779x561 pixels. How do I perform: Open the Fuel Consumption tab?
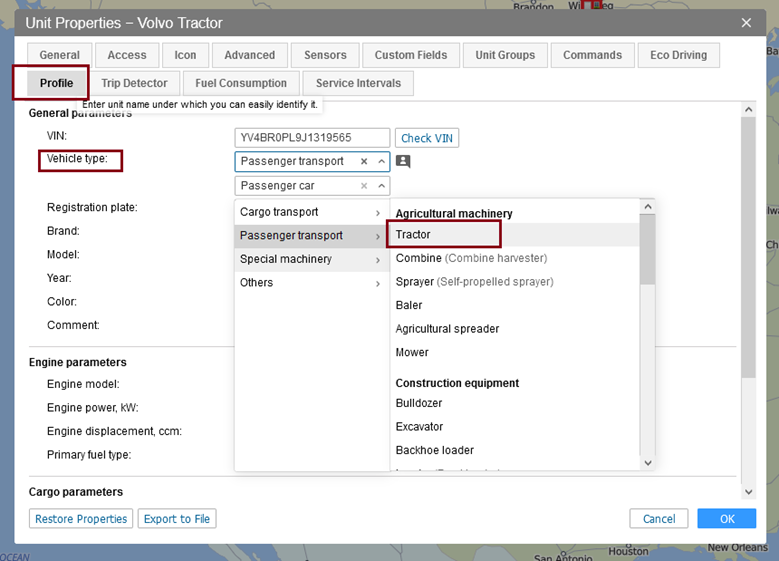click(241, 83)
